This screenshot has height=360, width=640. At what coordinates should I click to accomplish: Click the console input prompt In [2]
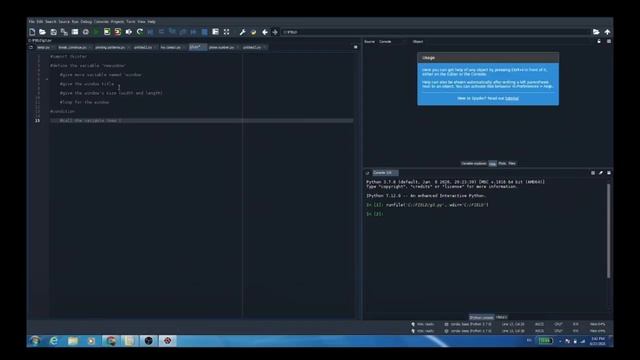click(375, 214)
